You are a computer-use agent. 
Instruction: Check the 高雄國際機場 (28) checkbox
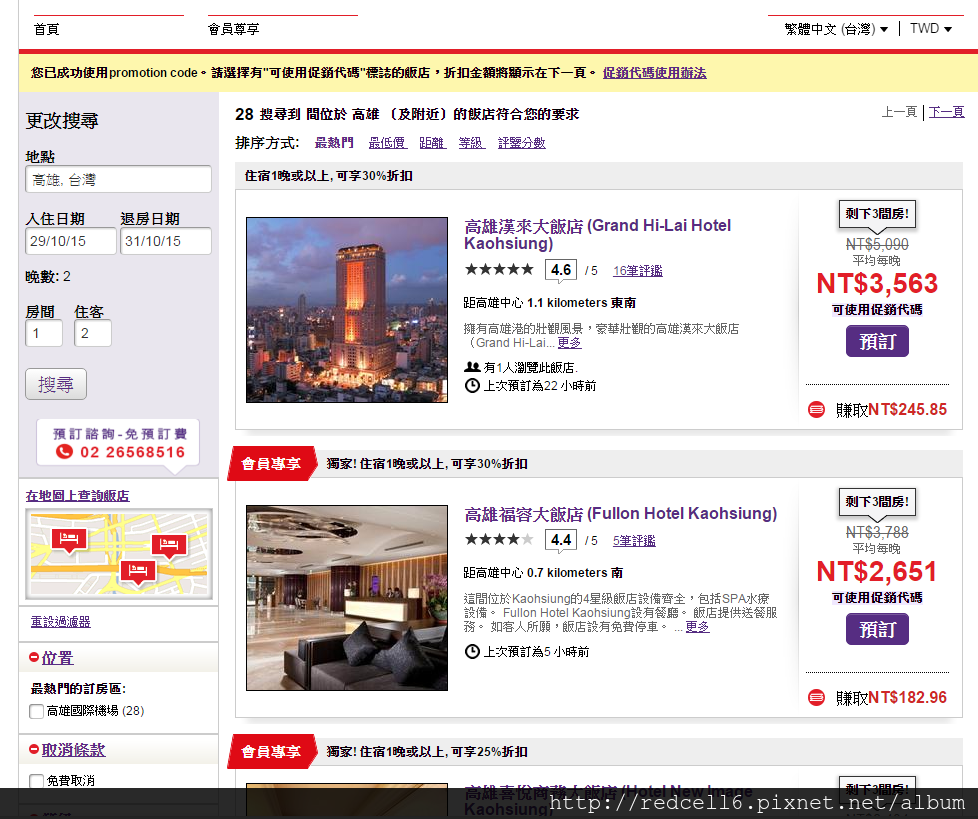pos(36,711)
